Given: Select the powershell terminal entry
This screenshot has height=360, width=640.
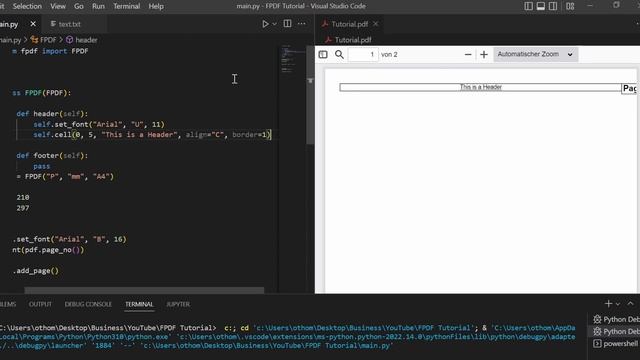Looking at the screenshot, I should (616, 344).
